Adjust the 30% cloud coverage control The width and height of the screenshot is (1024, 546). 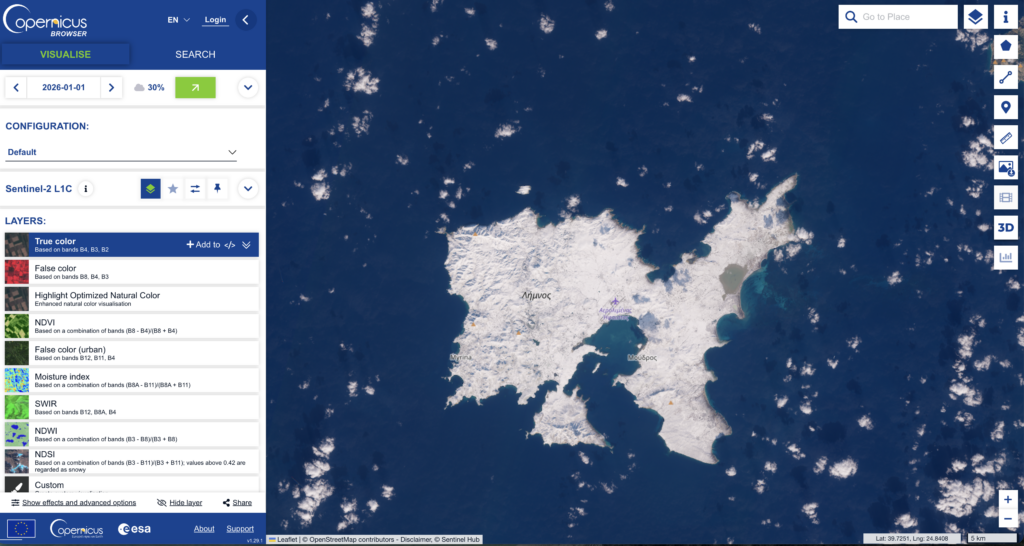pos(149,88)
